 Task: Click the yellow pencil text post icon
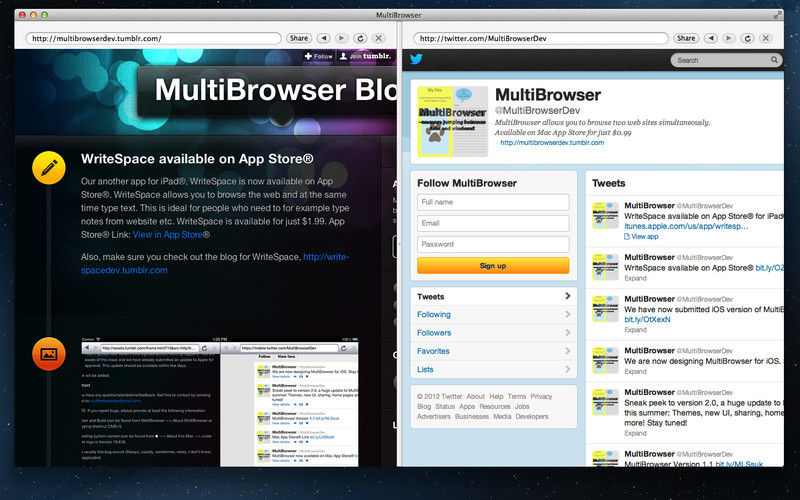(49, 167)
